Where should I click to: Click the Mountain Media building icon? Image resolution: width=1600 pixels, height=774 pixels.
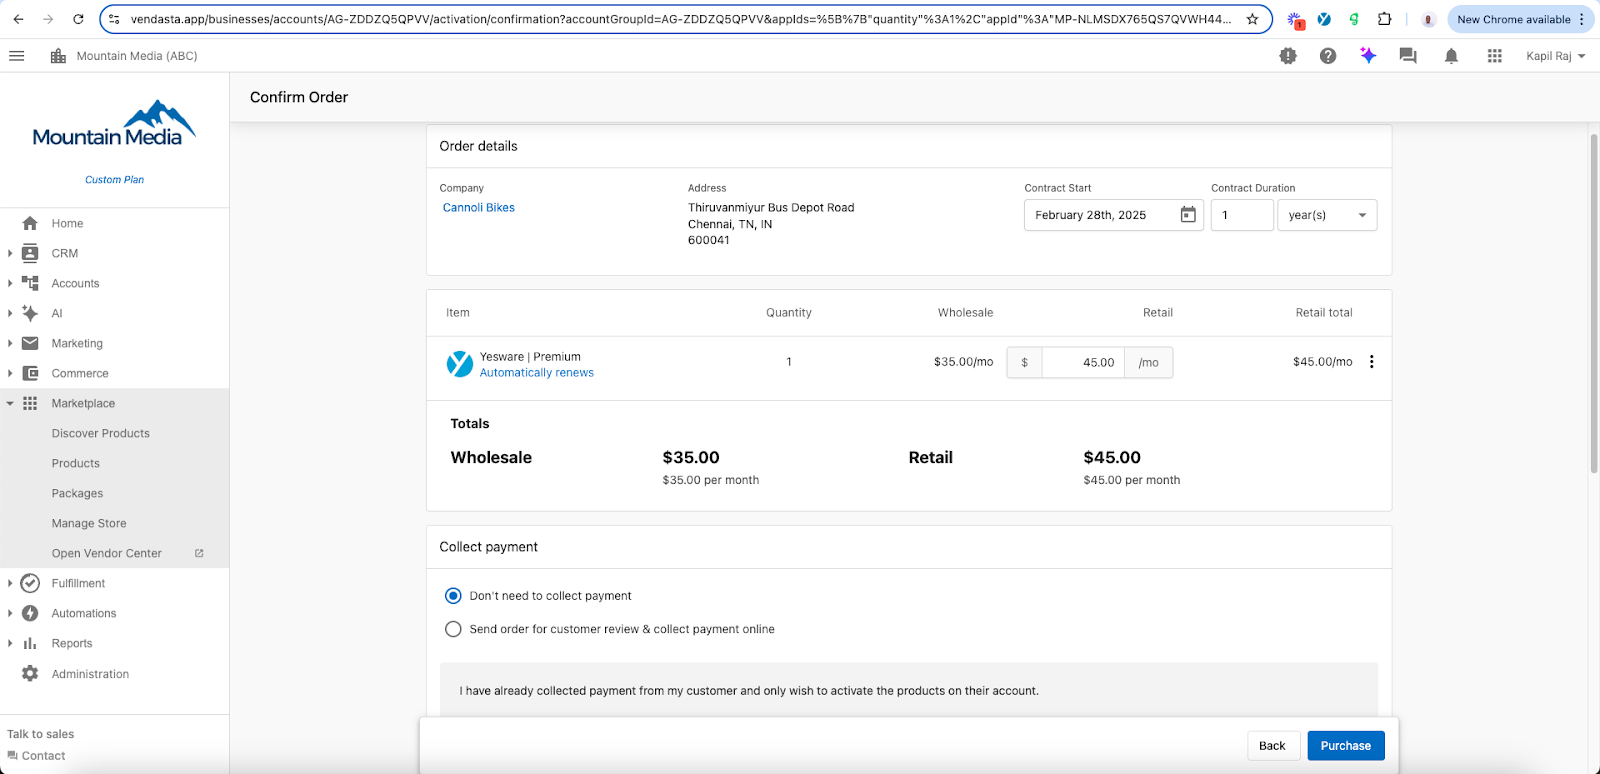58,56
